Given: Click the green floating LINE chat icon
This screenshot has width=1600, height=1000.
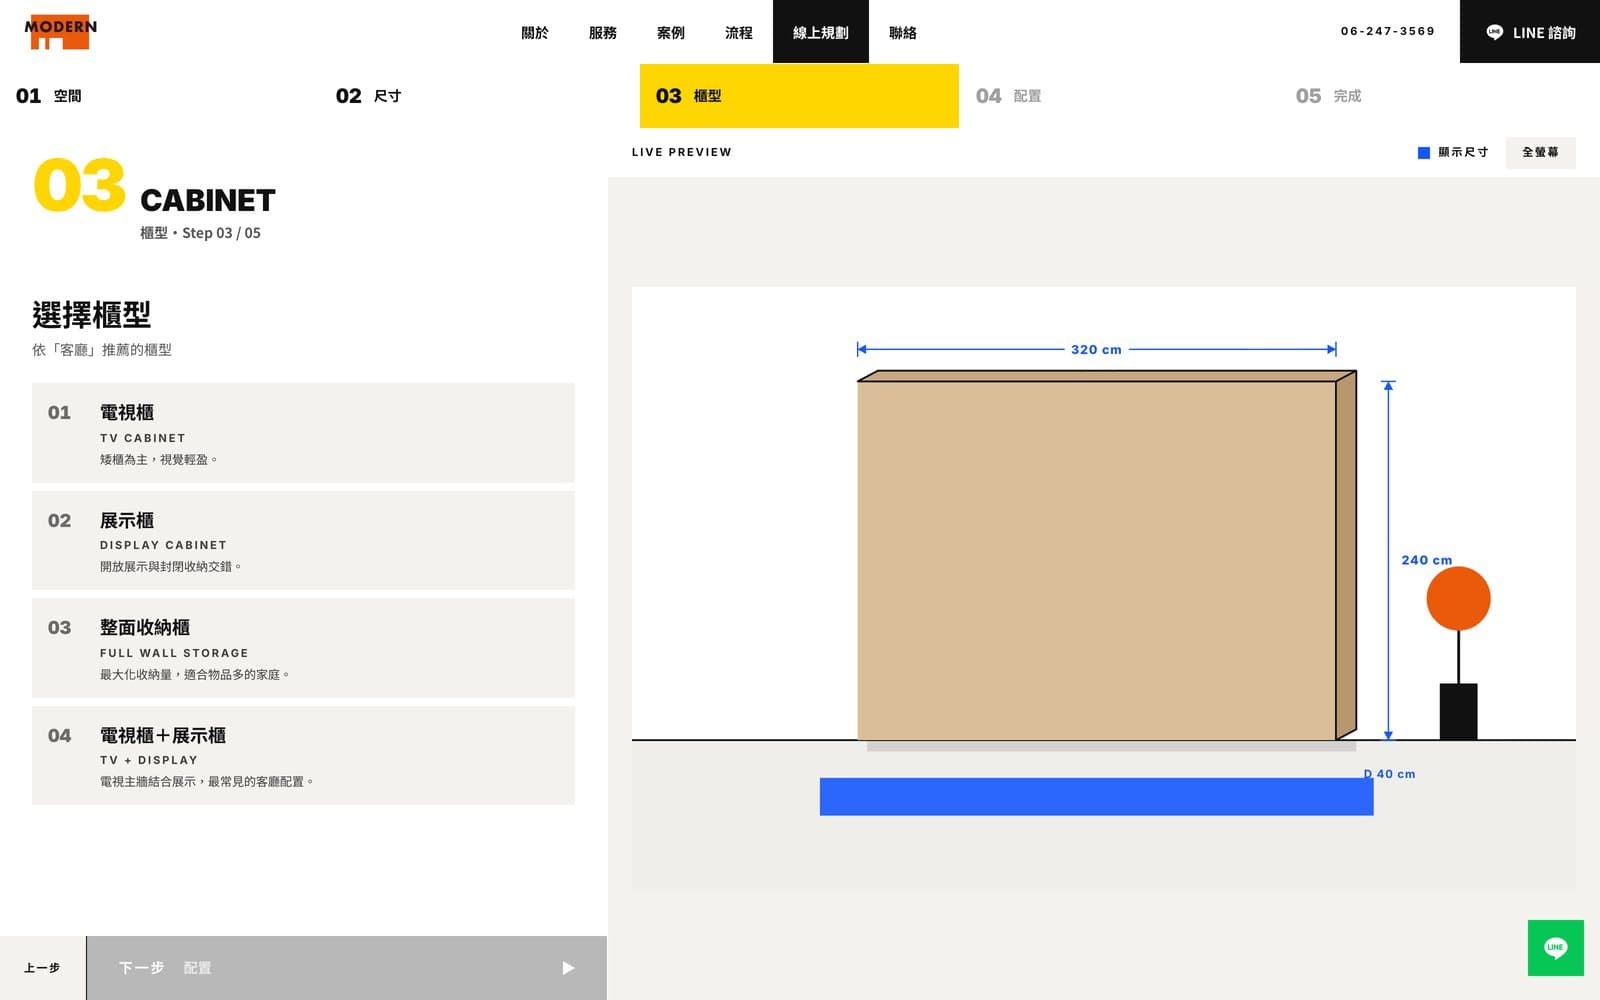Looking at the screenshot, I should pyautogui.click(x=1555, y=947).
